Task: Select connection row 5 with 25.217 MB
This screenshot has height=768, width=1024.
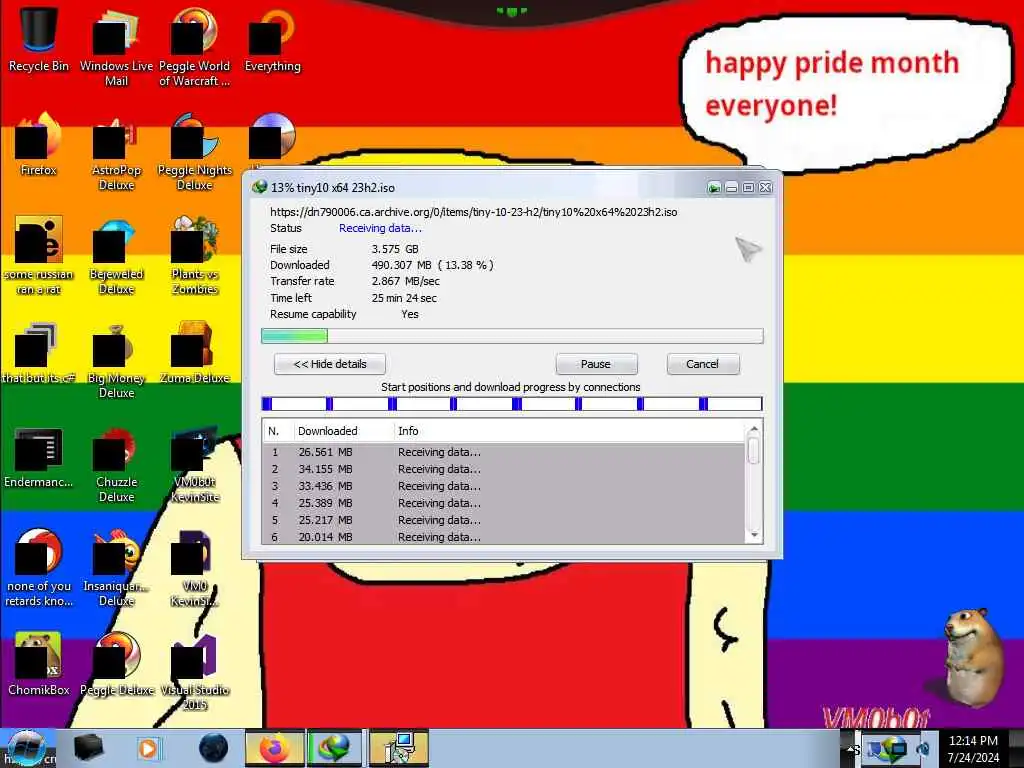Action: tap(504, 520)
